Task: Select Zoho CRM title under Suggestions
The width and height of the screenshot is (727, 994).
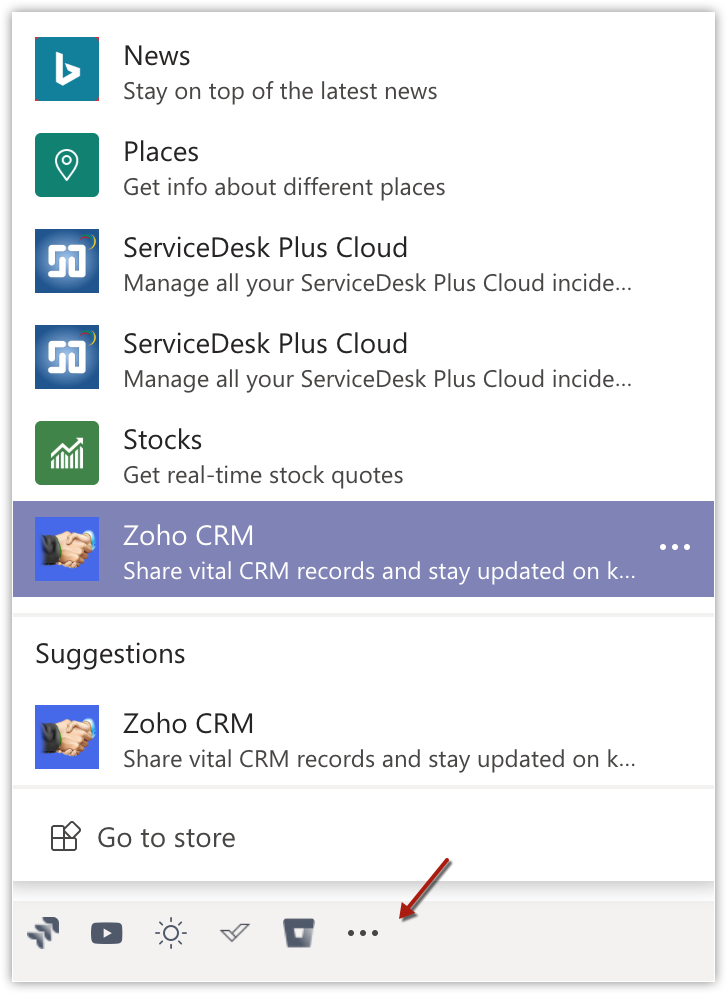Action: pyautogui.click(x=188, y=724)
